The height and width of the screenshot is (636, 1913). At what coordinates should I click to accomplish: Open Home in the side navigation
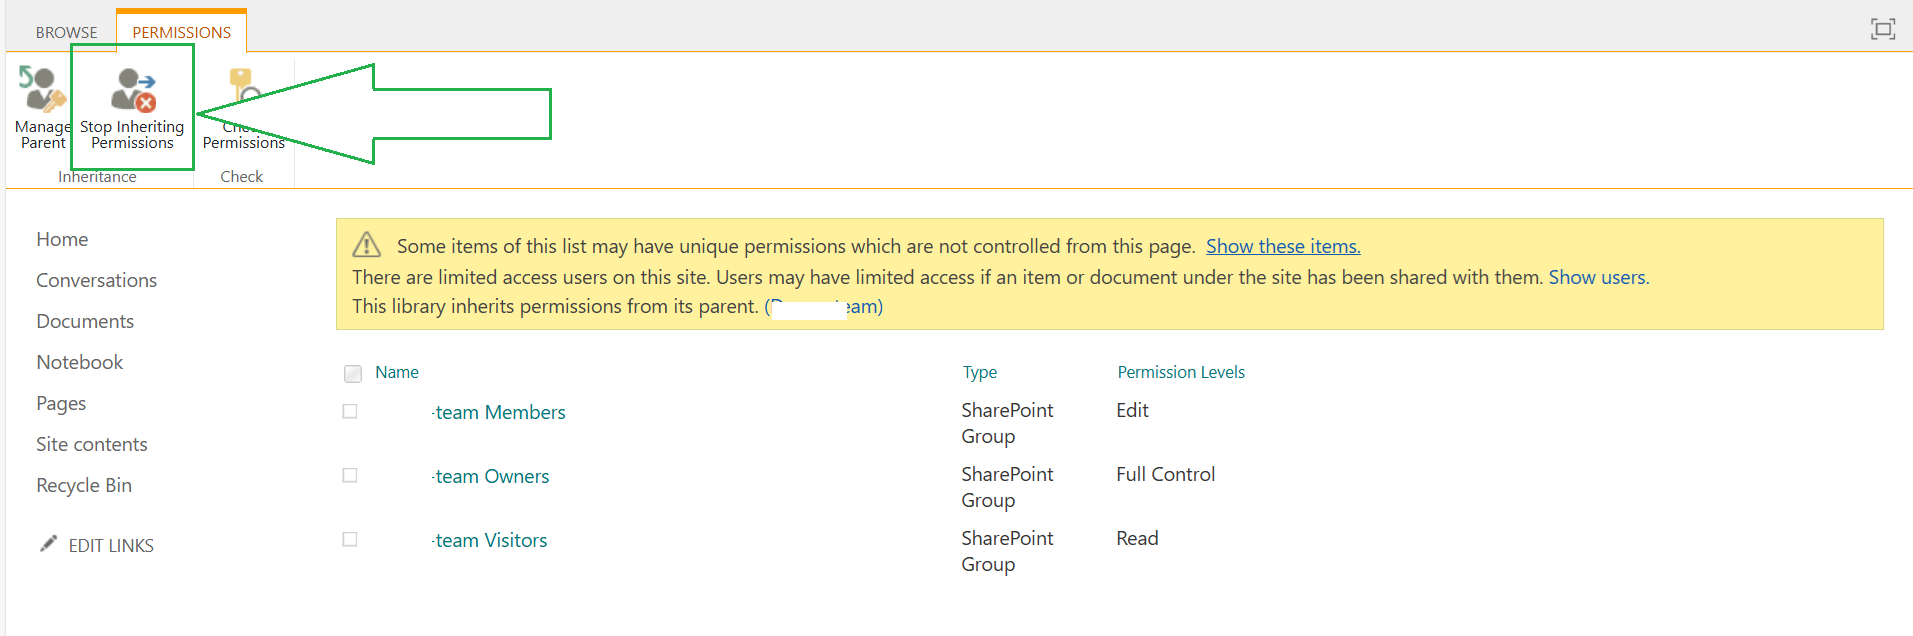pos(62,239)
